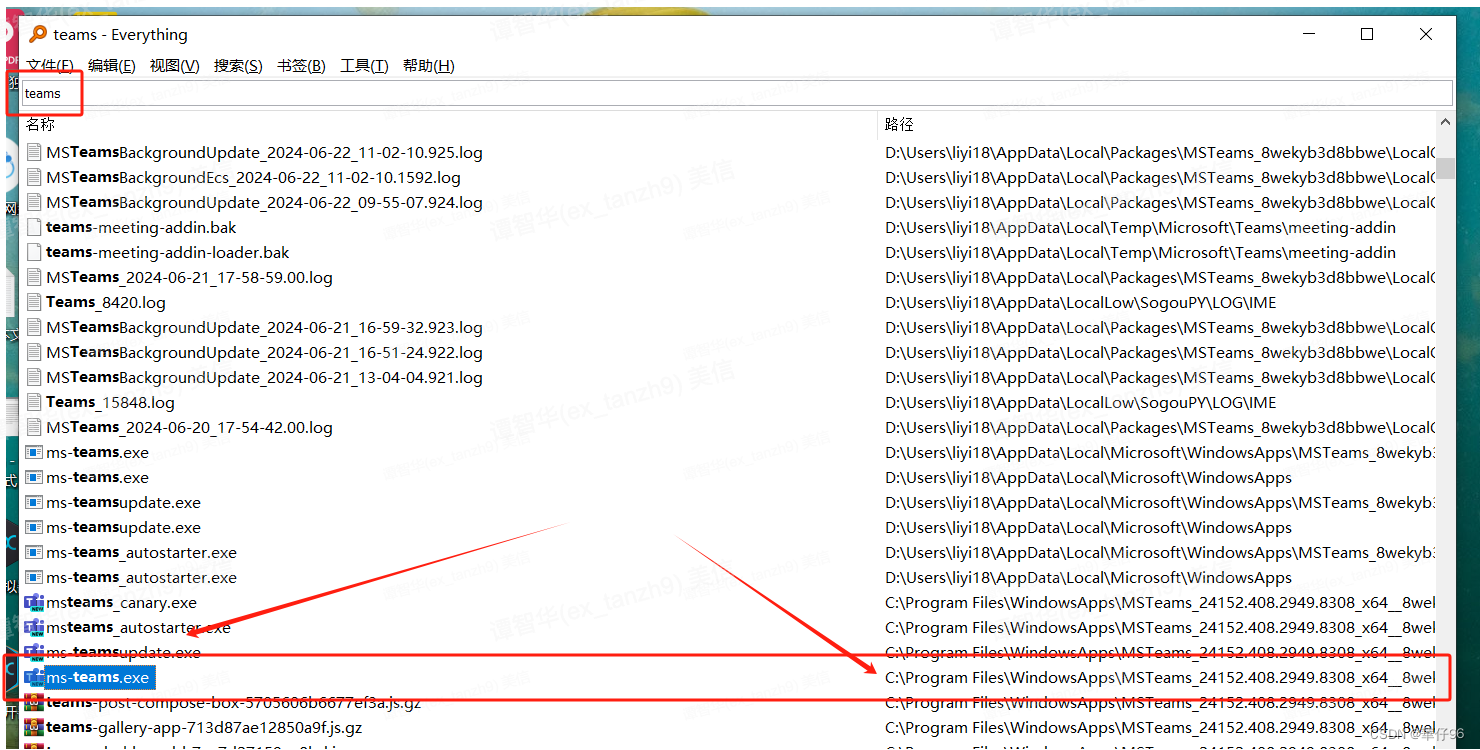Open the 视图(V) menu
This screenshot has width=1480, height=750.
(x=174, y=66)
